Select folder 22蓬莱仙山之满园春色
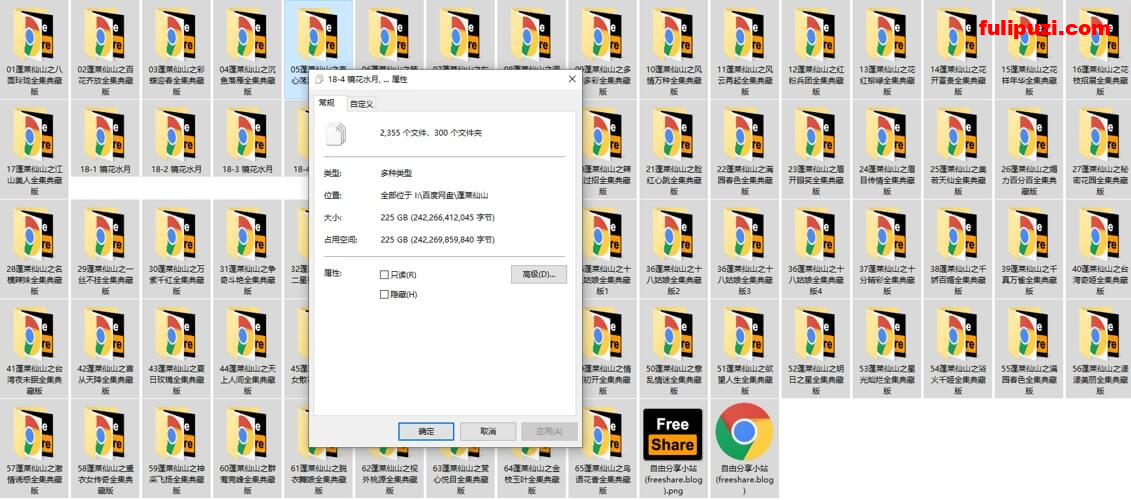This screenshot has width=1131, height=500. point(744,148)
